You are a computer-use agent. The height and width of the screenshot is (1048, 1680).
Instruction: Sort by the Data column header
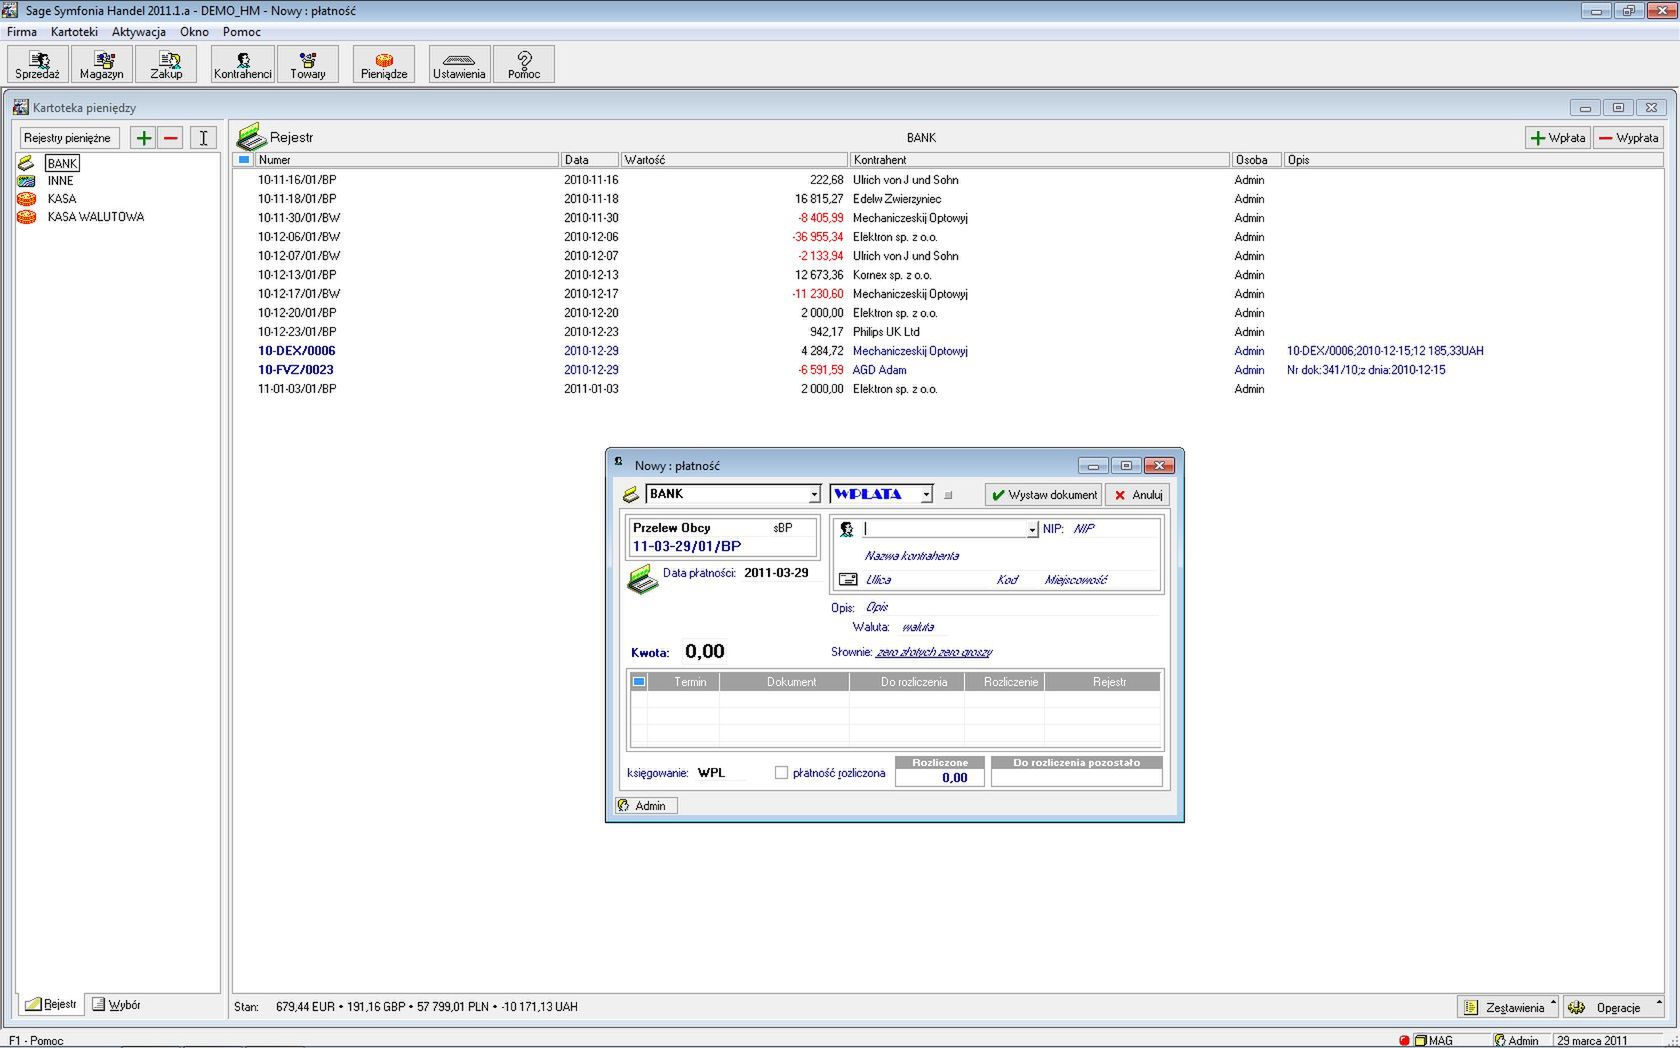589,160
